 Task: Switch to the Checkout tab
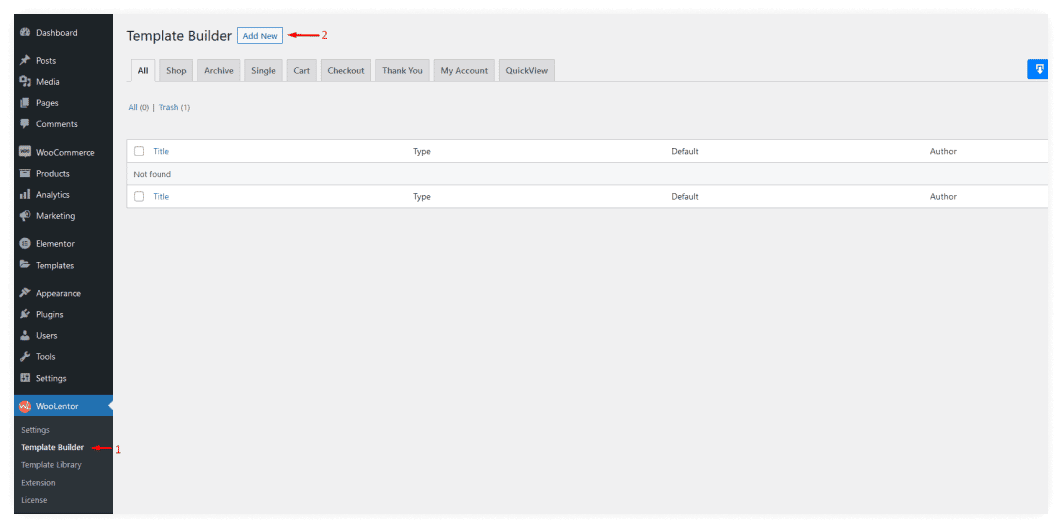pyautogui.click(x=346, y=71)
